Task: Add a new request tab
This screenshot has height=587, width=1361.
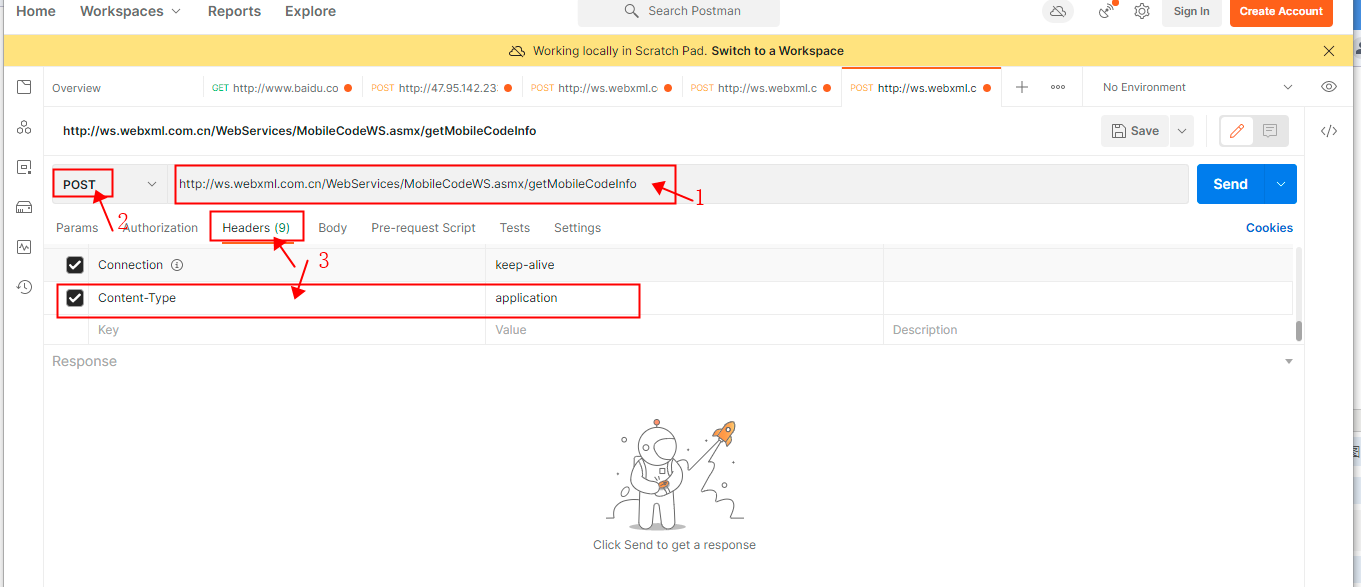Action: 1022,87
